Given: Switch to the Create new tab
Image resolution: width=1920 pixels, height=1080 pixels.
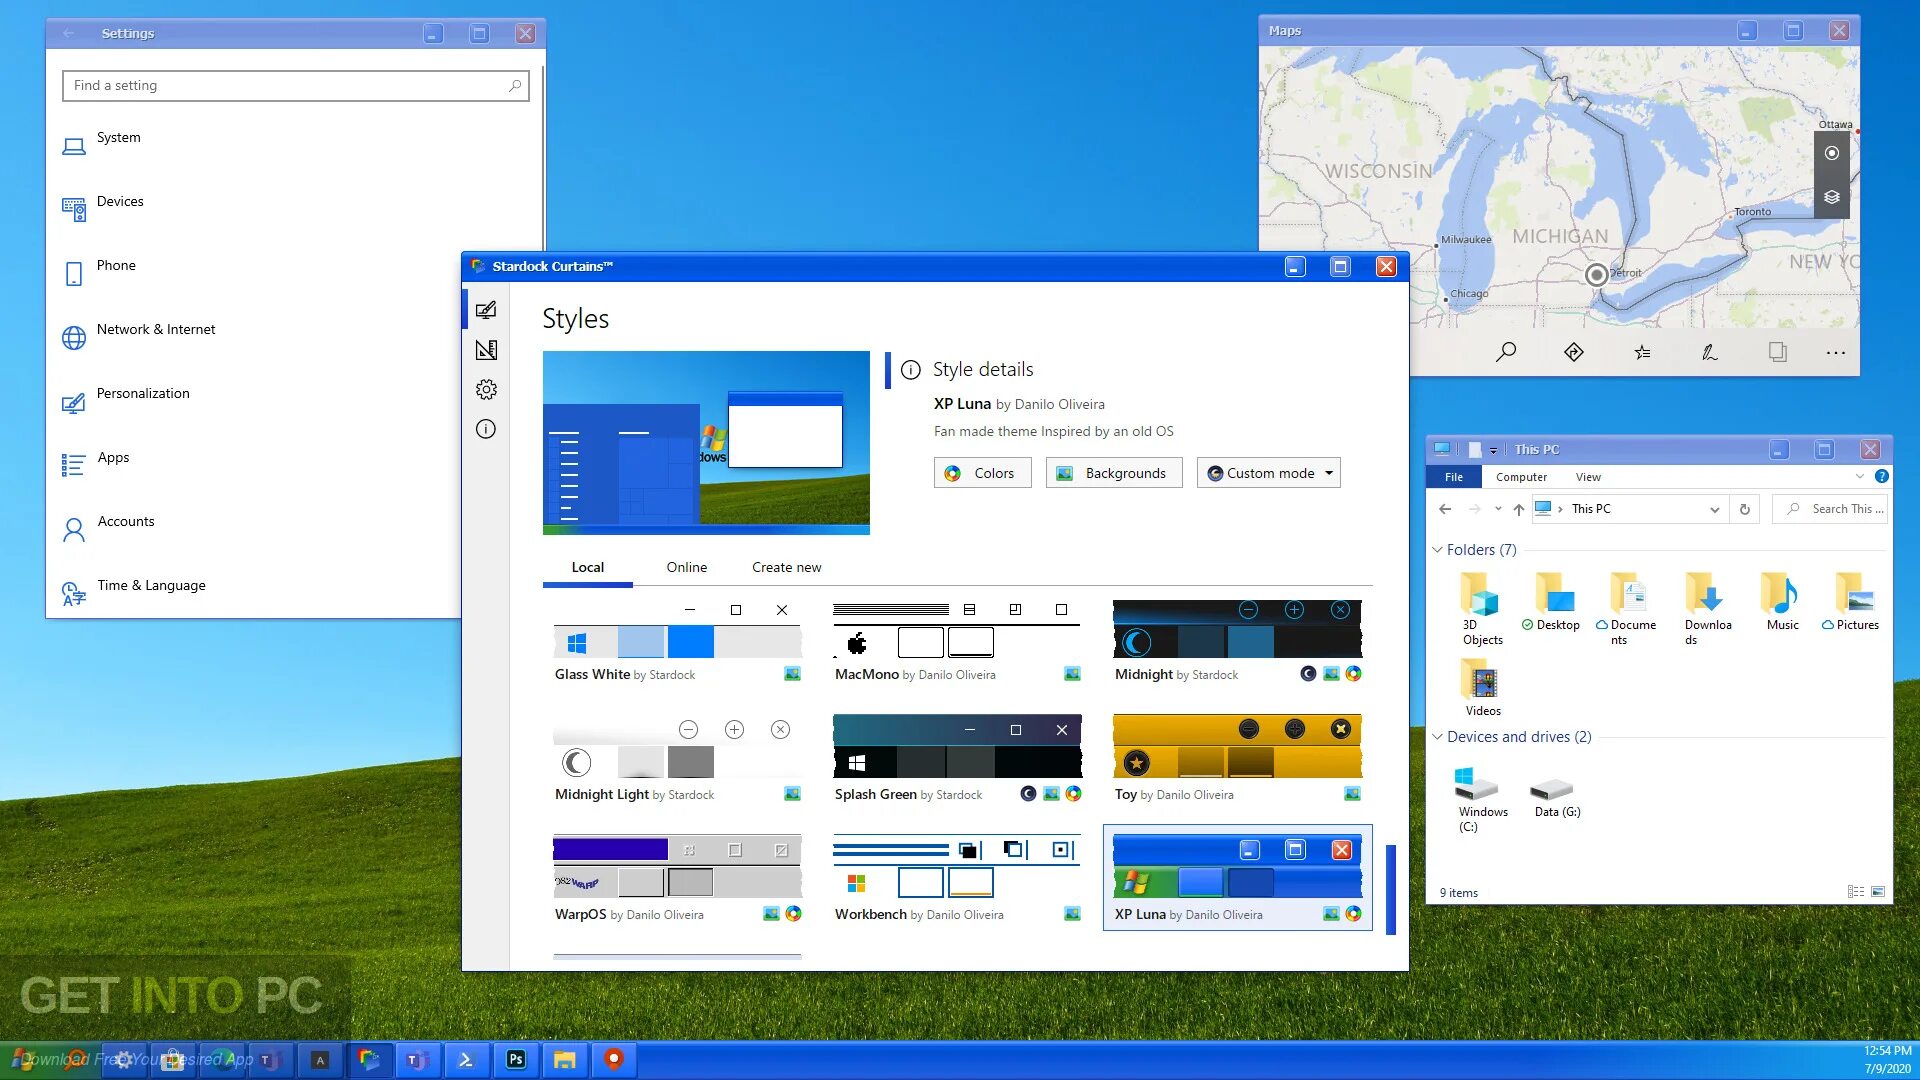Looking at the screenshot, I should click(x=786, y=567).
